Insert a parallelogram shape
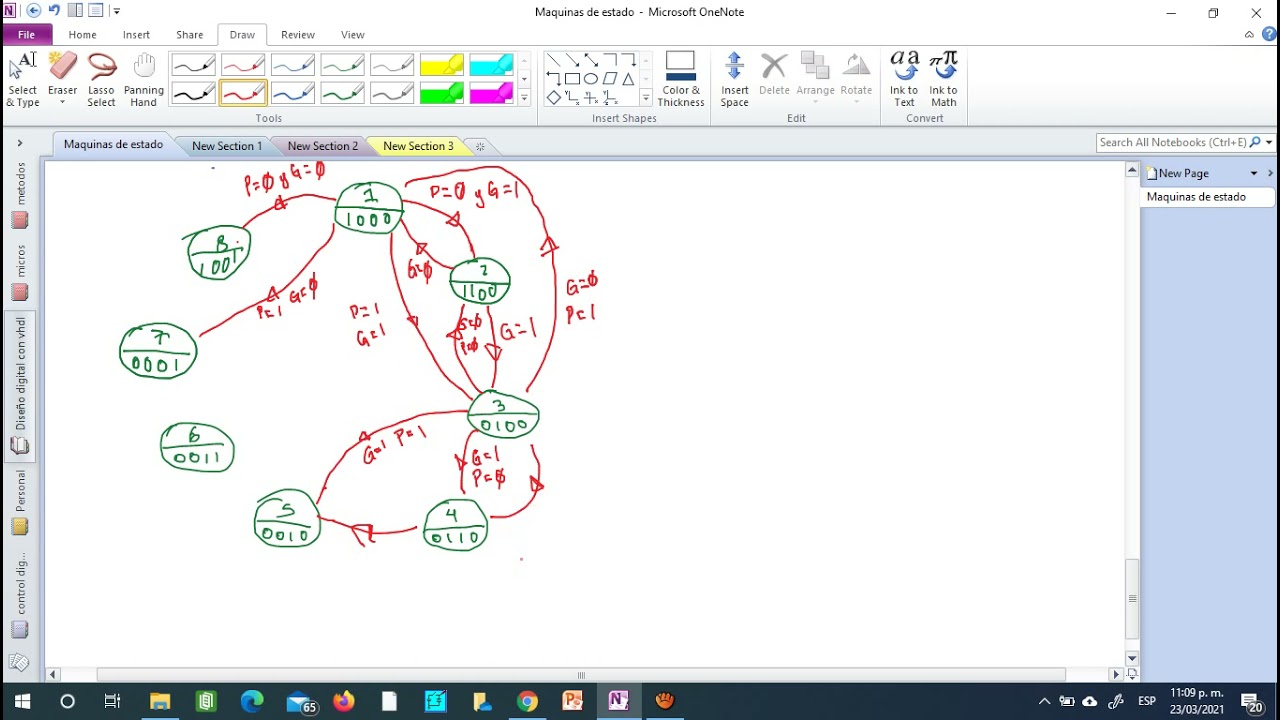This screenshot has width=1280, height=720. [x=610, y=79]
